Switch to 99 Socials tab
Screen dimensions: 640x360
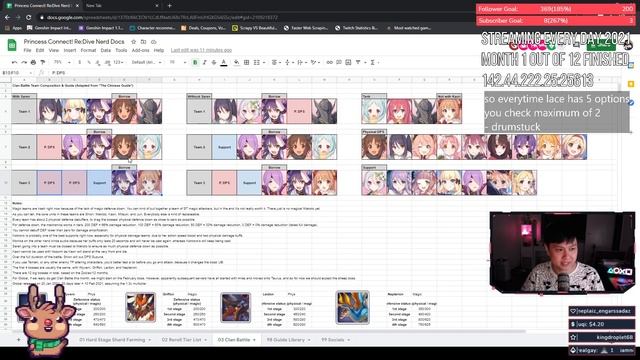(332, 340)
